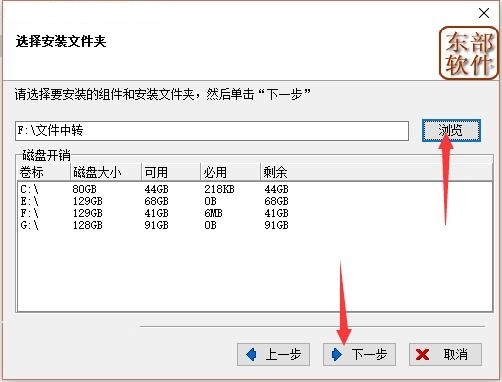Click 128GB disk size for G drive
Viewport: 502px width, 382px height.
pos(87,225)
